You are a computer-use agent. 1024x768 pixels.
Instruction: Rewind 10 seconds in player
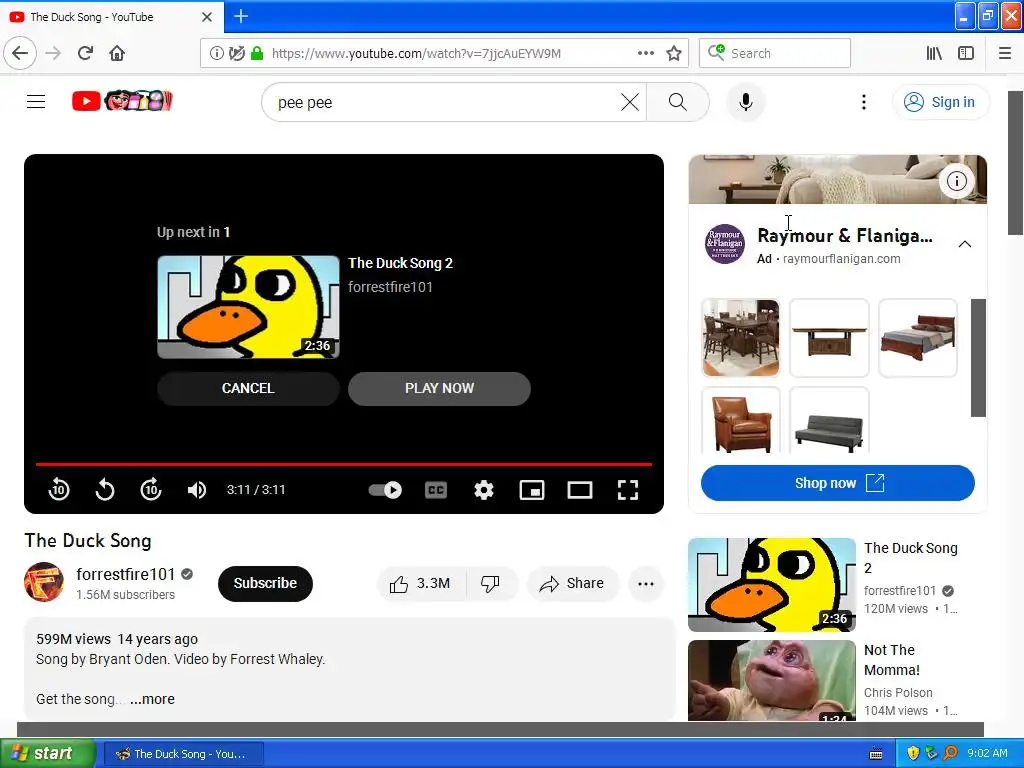(59, 489)
